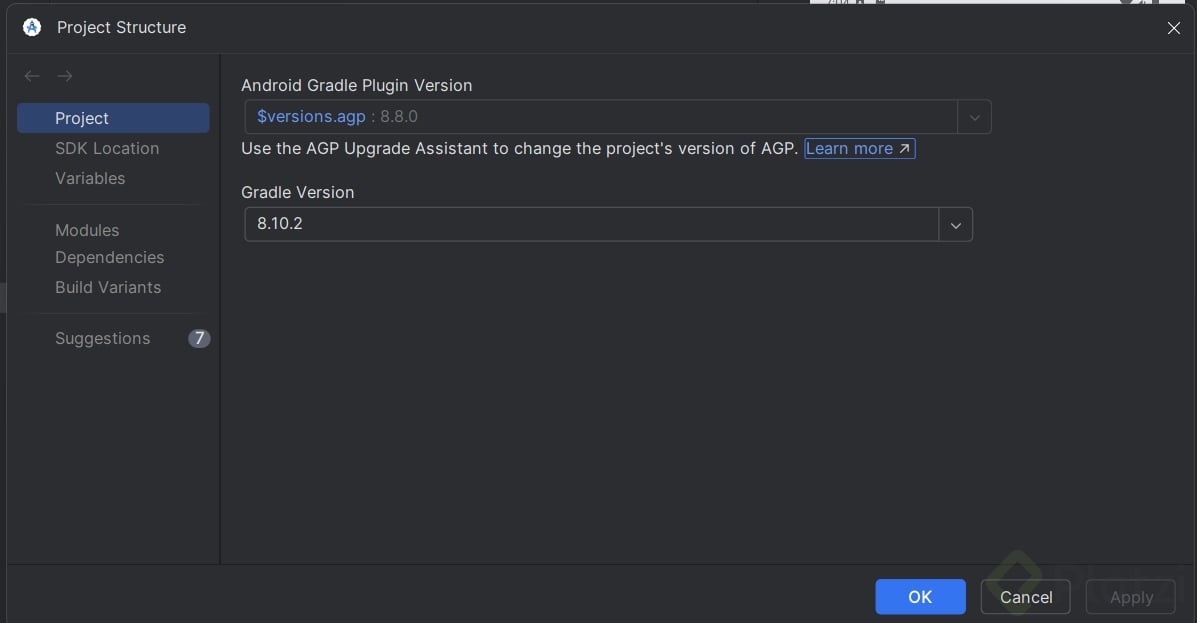Viewport: 1197px width, 623px height.
Task: Go back with the left arrow
Action: tap(32, 76)
